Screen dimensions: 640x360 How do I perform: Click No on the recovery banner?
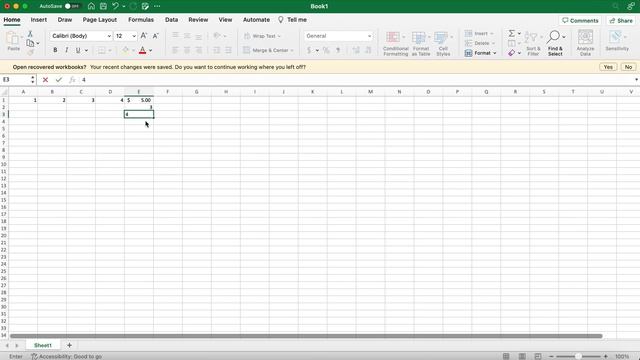pyautogui.click(x=628, y=67)
